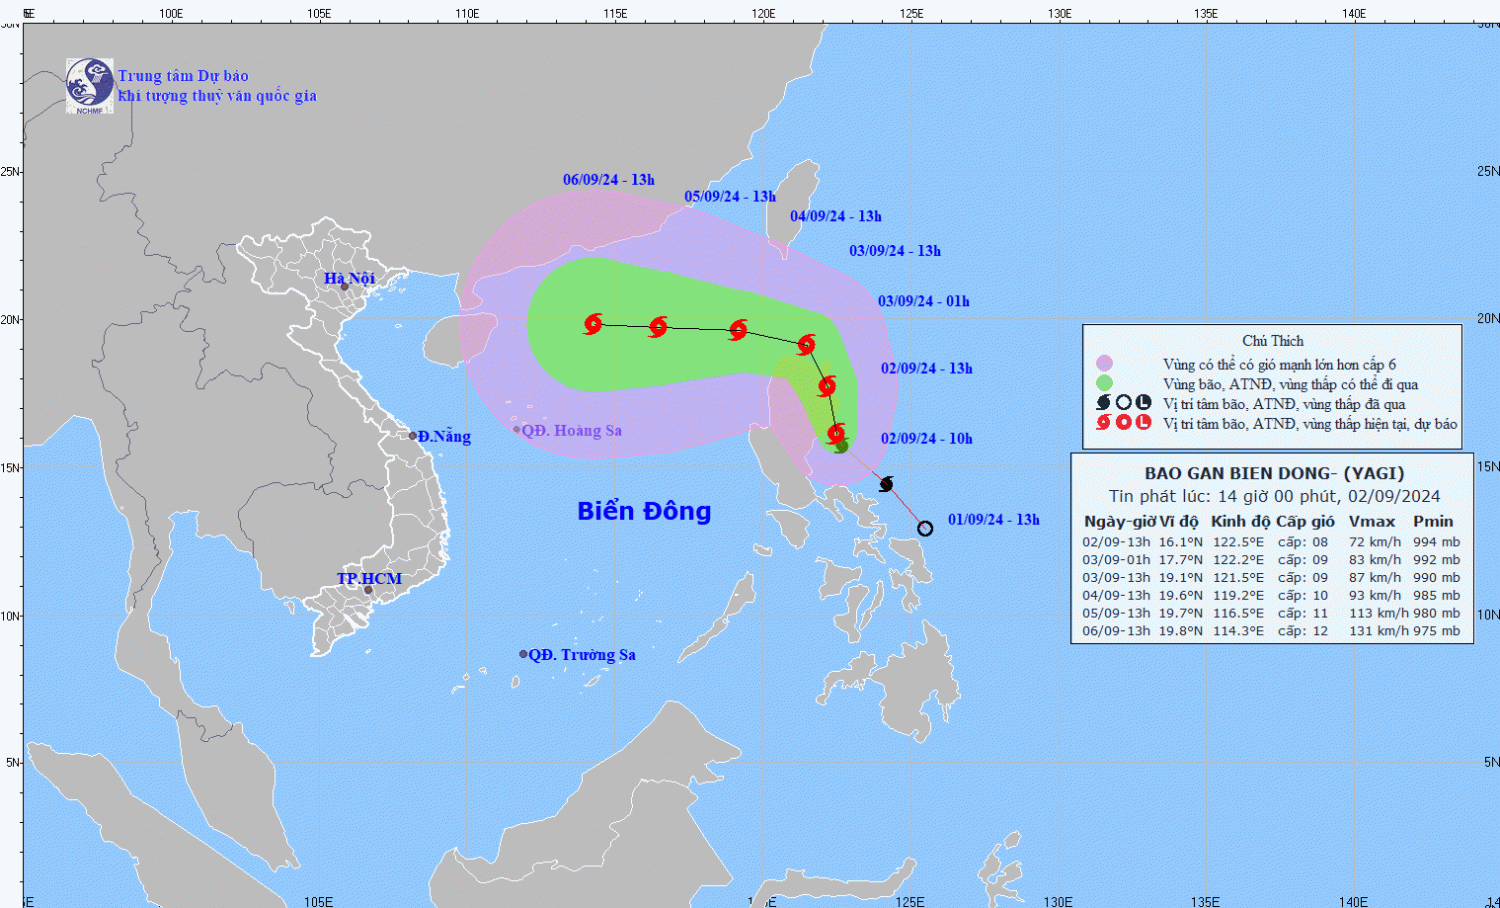Viewport: 1500px width, 908px height.
Task: Click the NCHMF logo in the top-left corner
Action: click(x=89, y=85)
